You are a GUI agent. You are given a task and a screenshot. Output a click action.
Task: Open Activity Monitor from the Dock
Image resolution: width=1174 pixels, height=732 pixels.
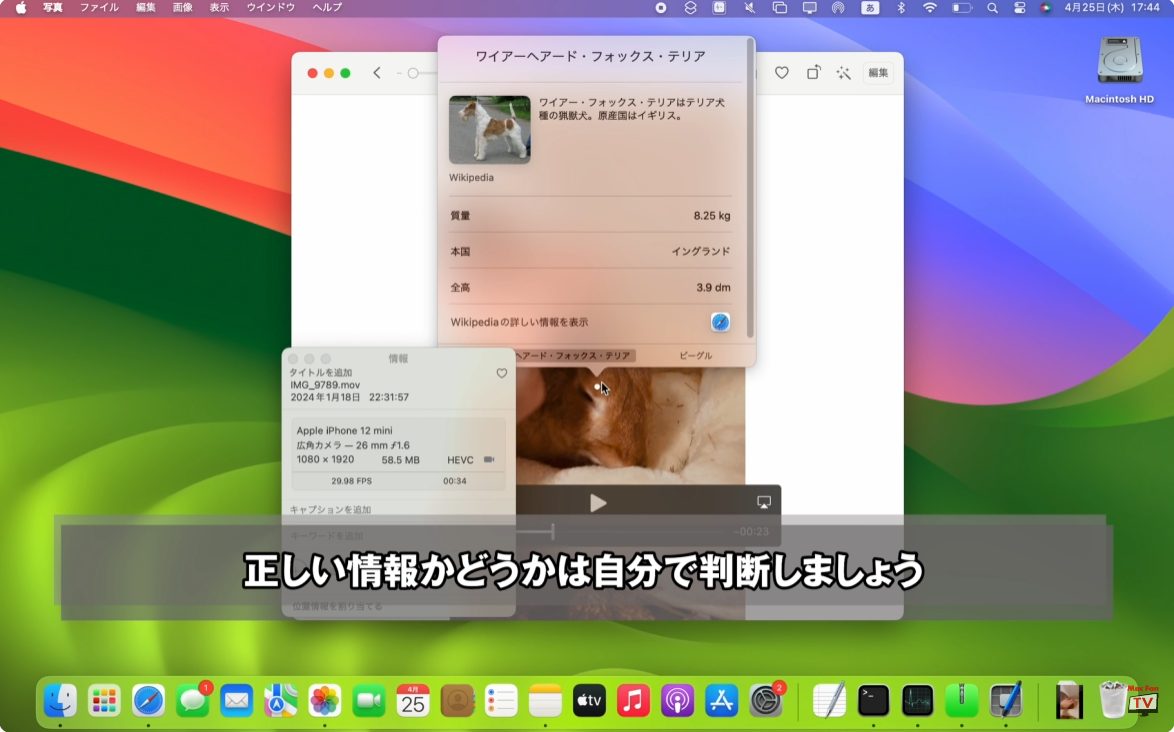pyautogui.click(x=918, y=701)
